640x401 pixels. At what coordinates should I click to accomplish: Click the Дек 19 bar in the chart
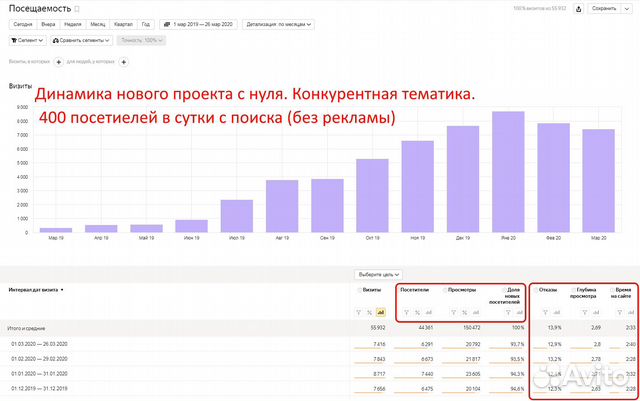tap(463, 179)
